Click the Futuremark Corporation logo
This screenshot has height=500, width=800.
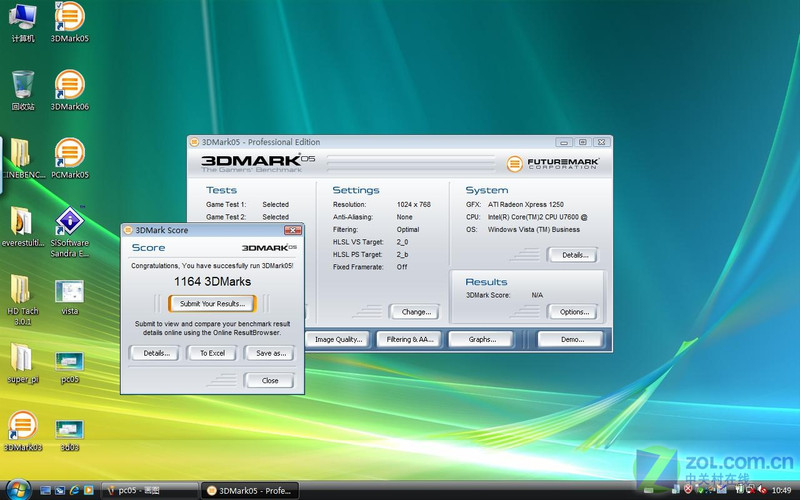pyautogui.click(x=553, y=164)
